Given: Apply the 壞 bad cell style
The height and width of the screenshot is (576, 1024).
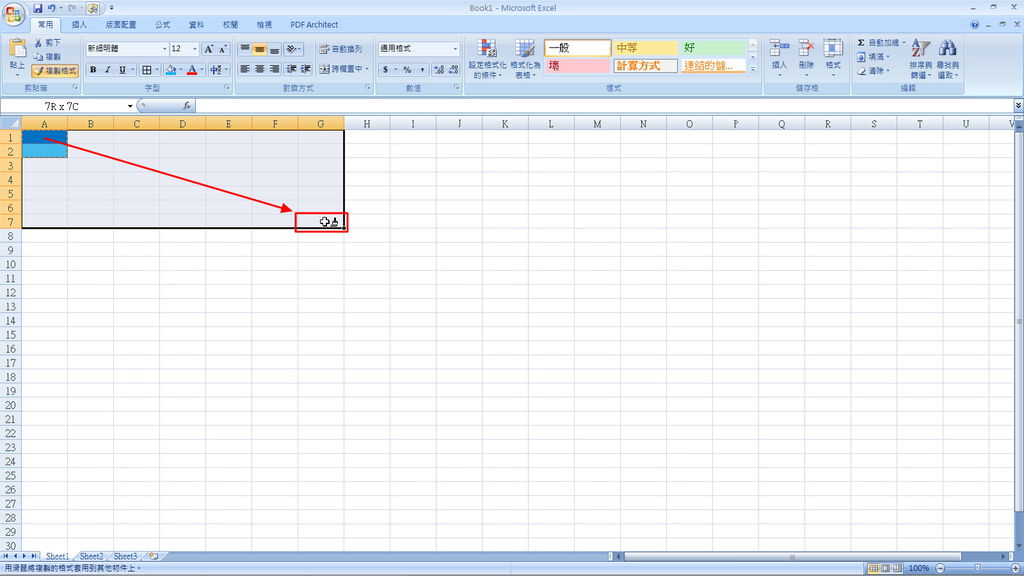Looking at the screenshot, I should click(577, 66).
